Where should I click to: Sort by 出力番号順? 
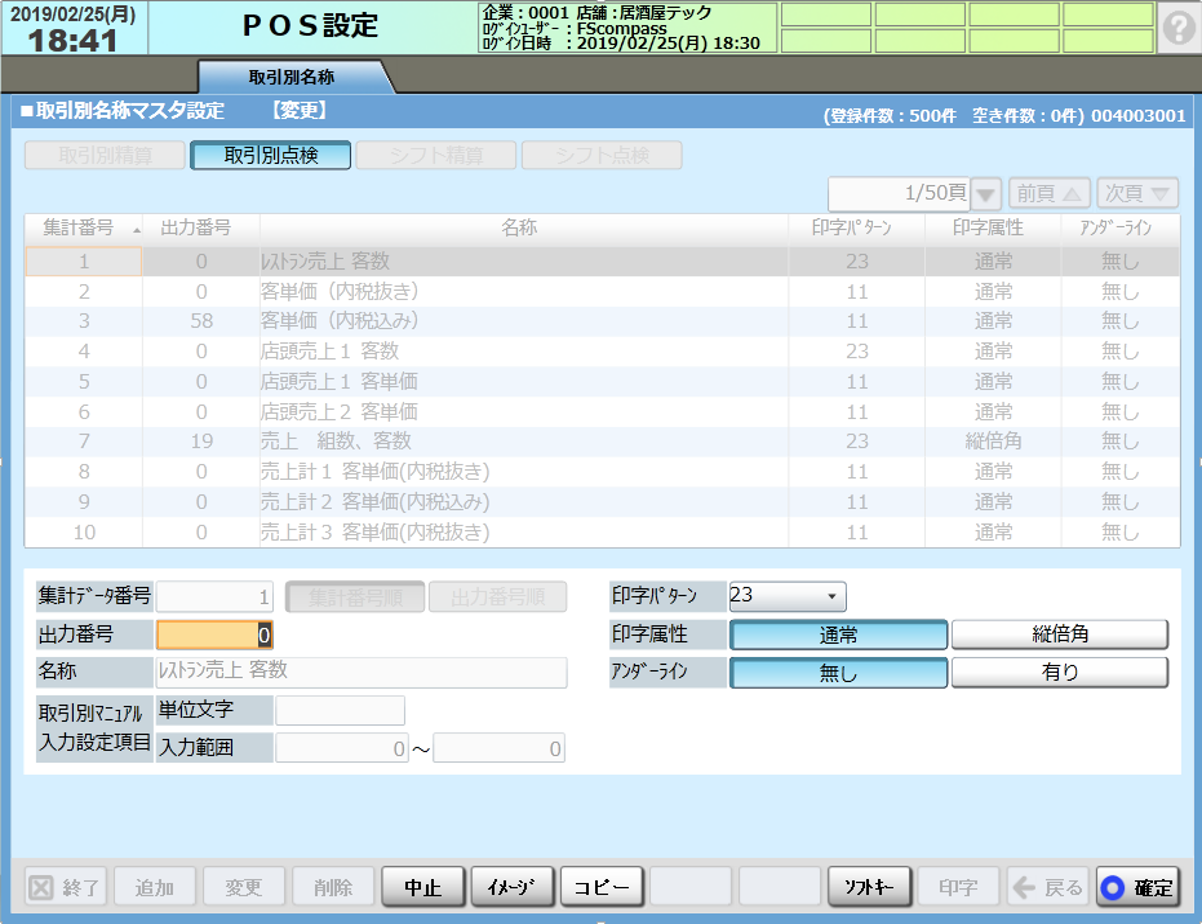tap(498, 597)
